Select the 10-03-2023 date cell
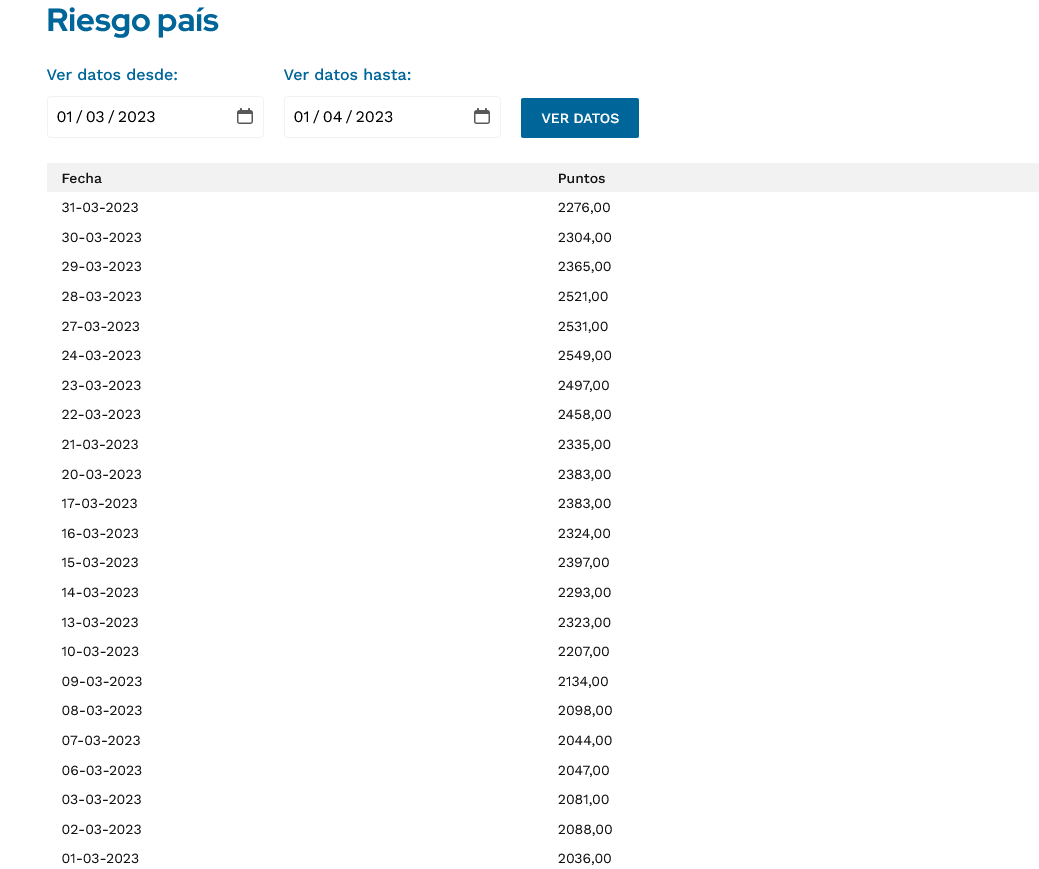This screenshot has height=869, width=1039. tap(100, 652)
